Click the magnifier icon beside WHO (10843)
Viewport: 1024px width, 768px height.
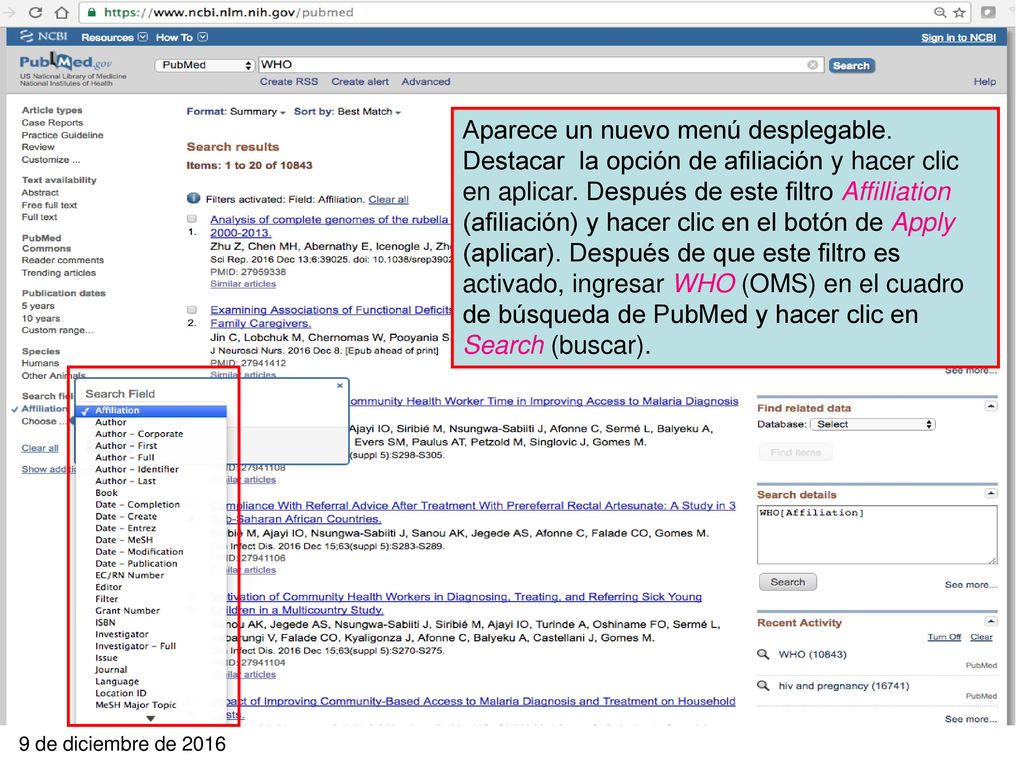[x=763, y=654]
